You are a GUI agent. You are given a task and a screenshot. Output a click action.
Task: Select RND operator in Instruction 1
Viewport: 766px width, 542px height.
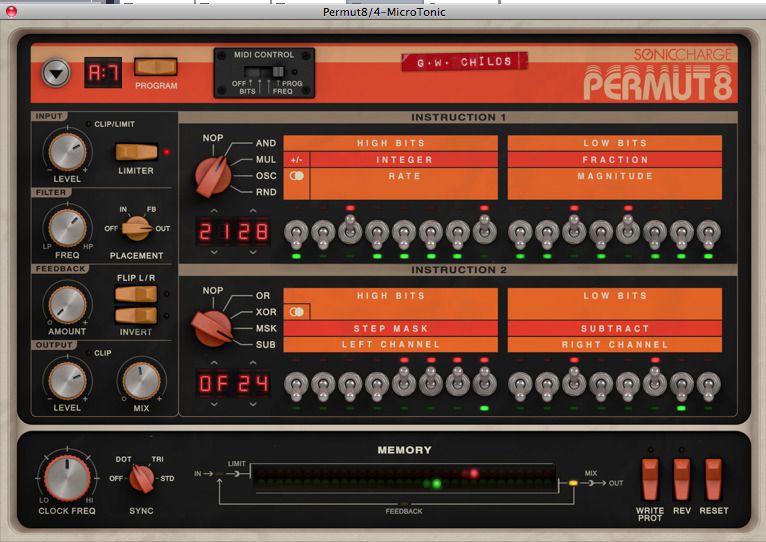(266, 193)
